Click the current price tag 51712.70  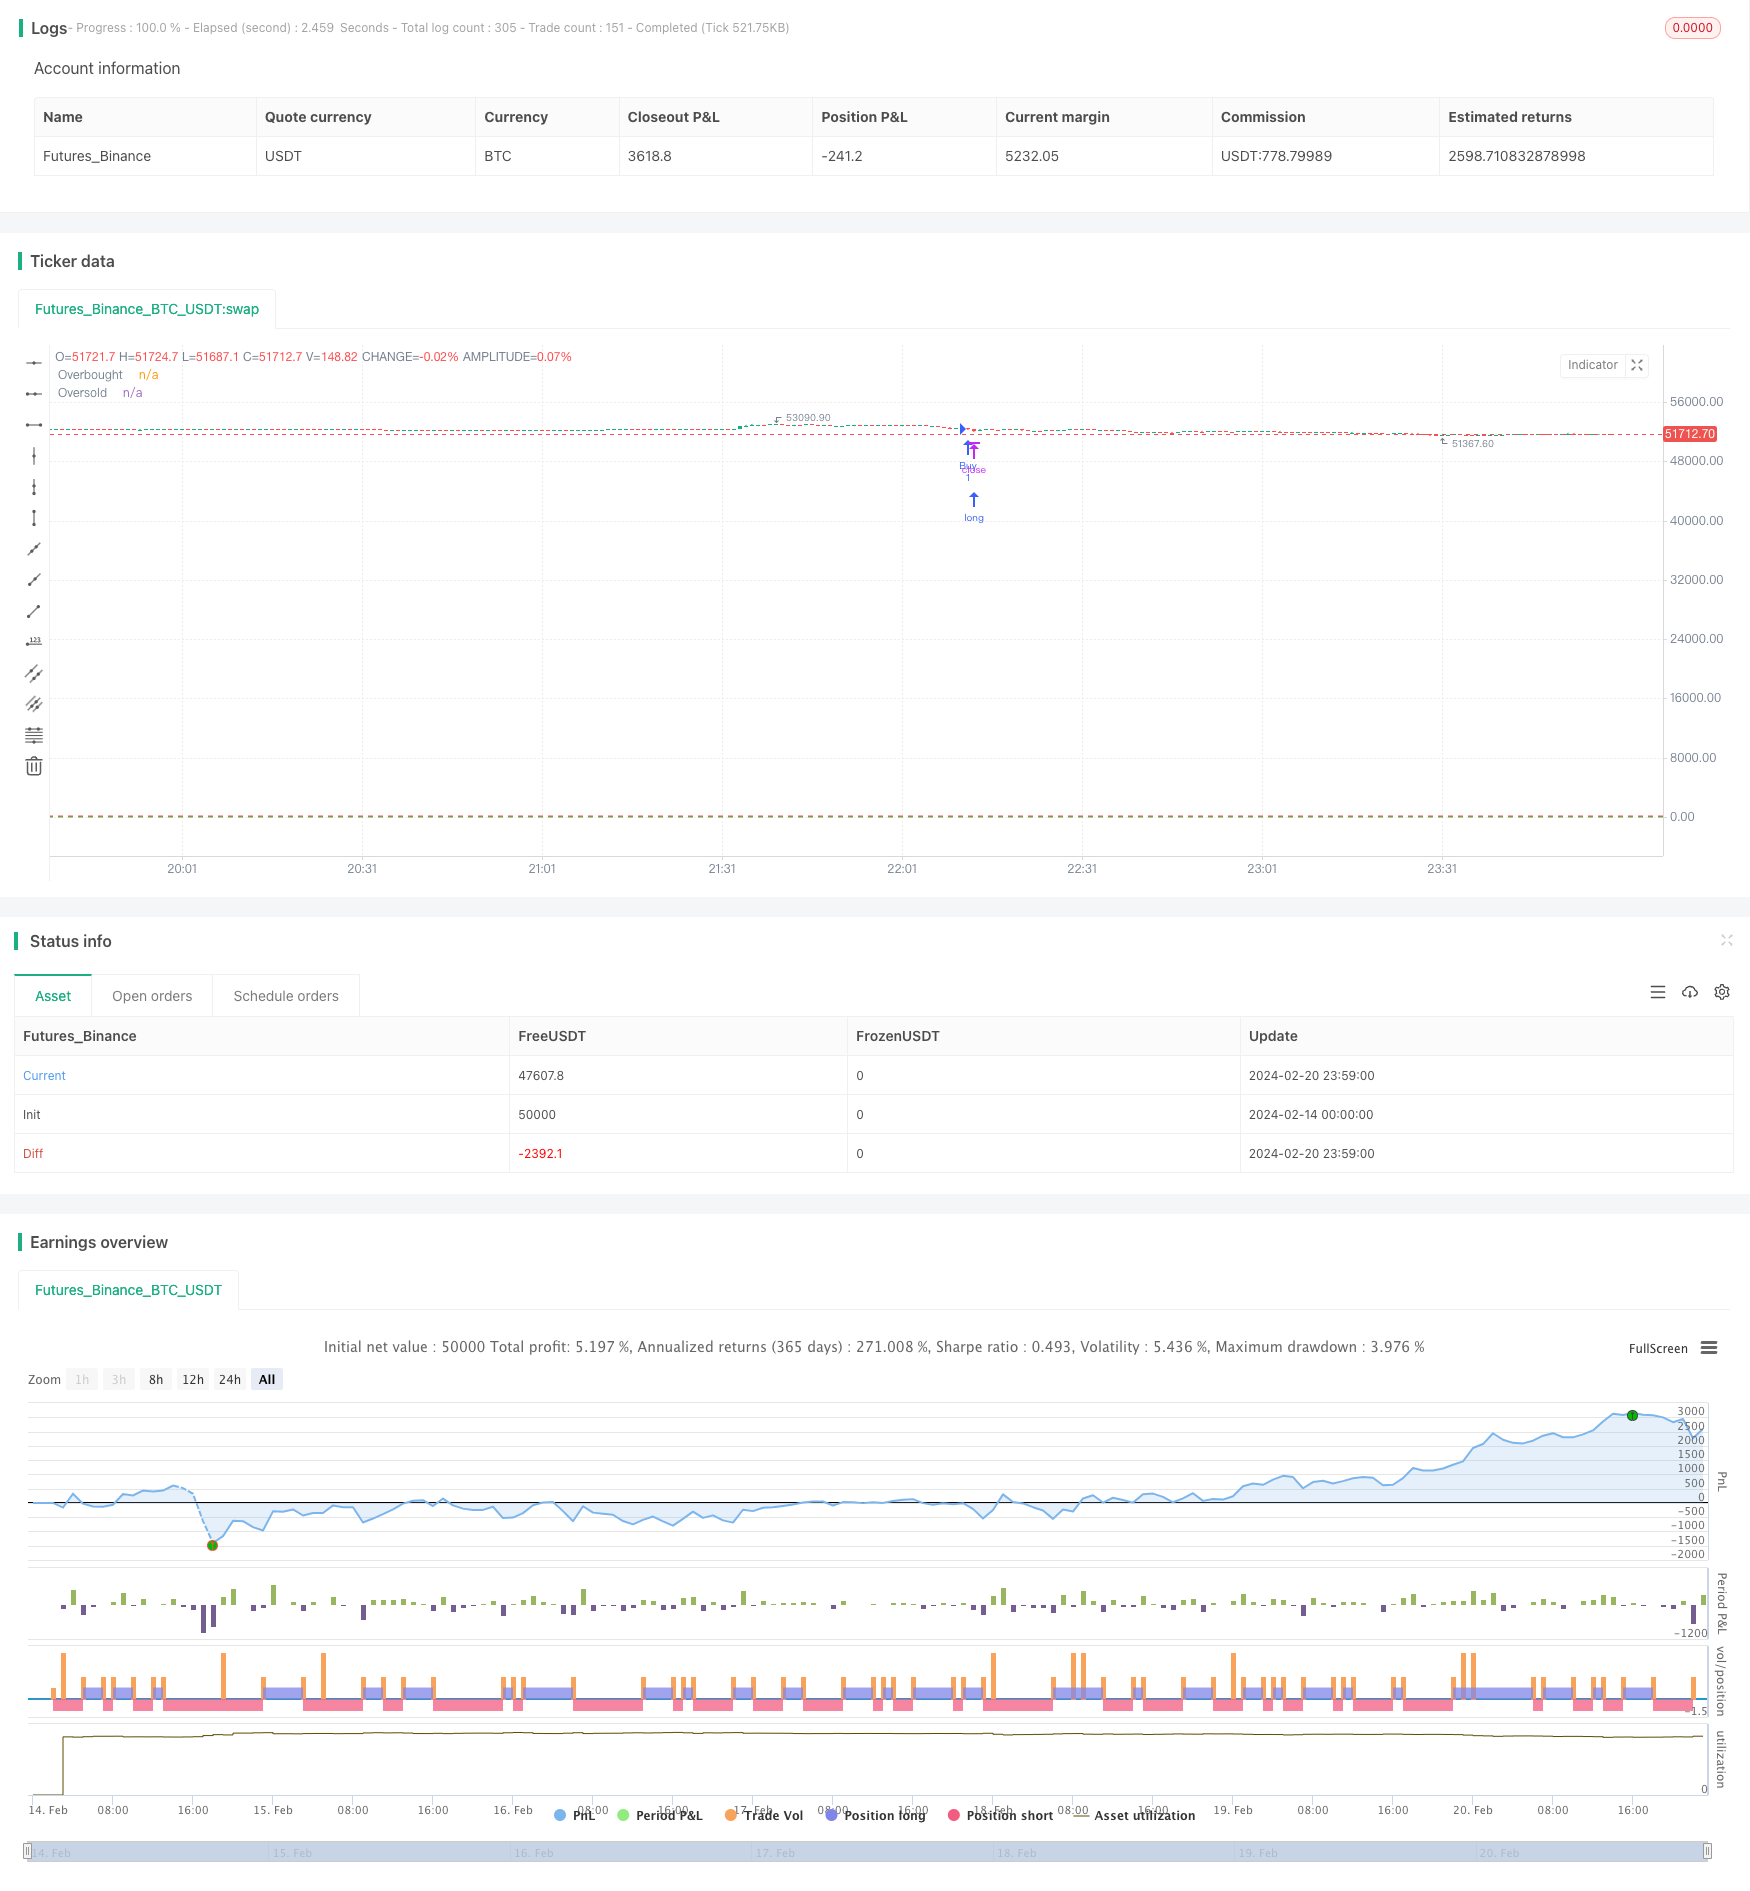click(1690, 434)
